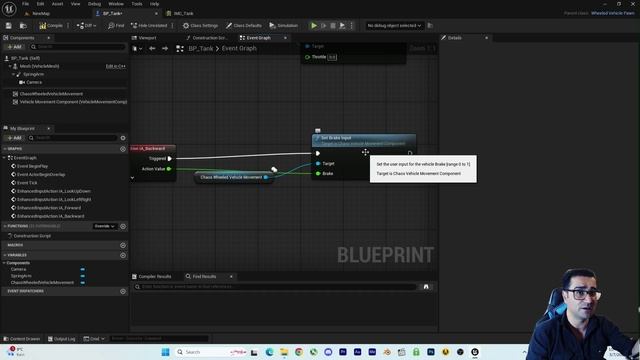Click the Triggered execution pin
640x360 pixels.
point(170,158)
